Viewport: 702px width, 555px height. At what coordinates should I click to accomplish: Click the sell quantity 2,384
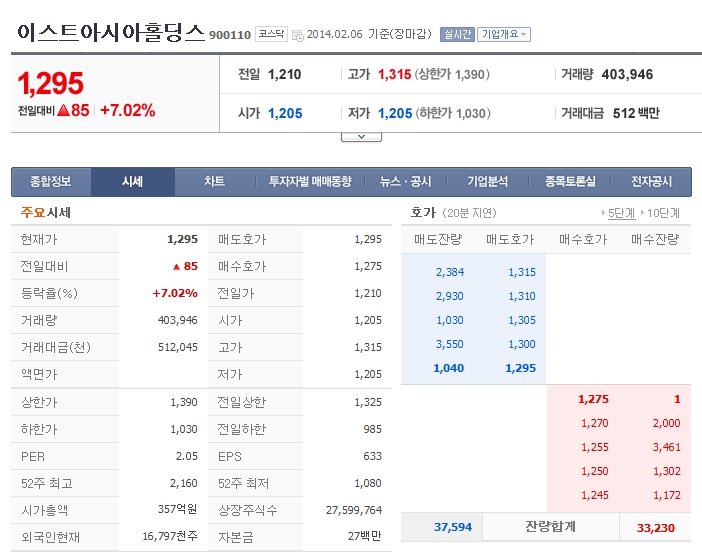pos(450,272)
